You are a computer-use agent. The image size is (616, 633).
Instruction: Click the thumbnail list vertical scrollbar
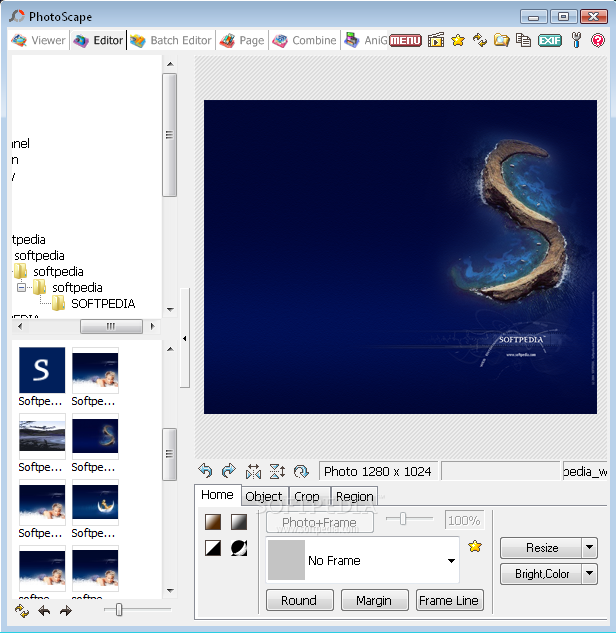[170, 455]
